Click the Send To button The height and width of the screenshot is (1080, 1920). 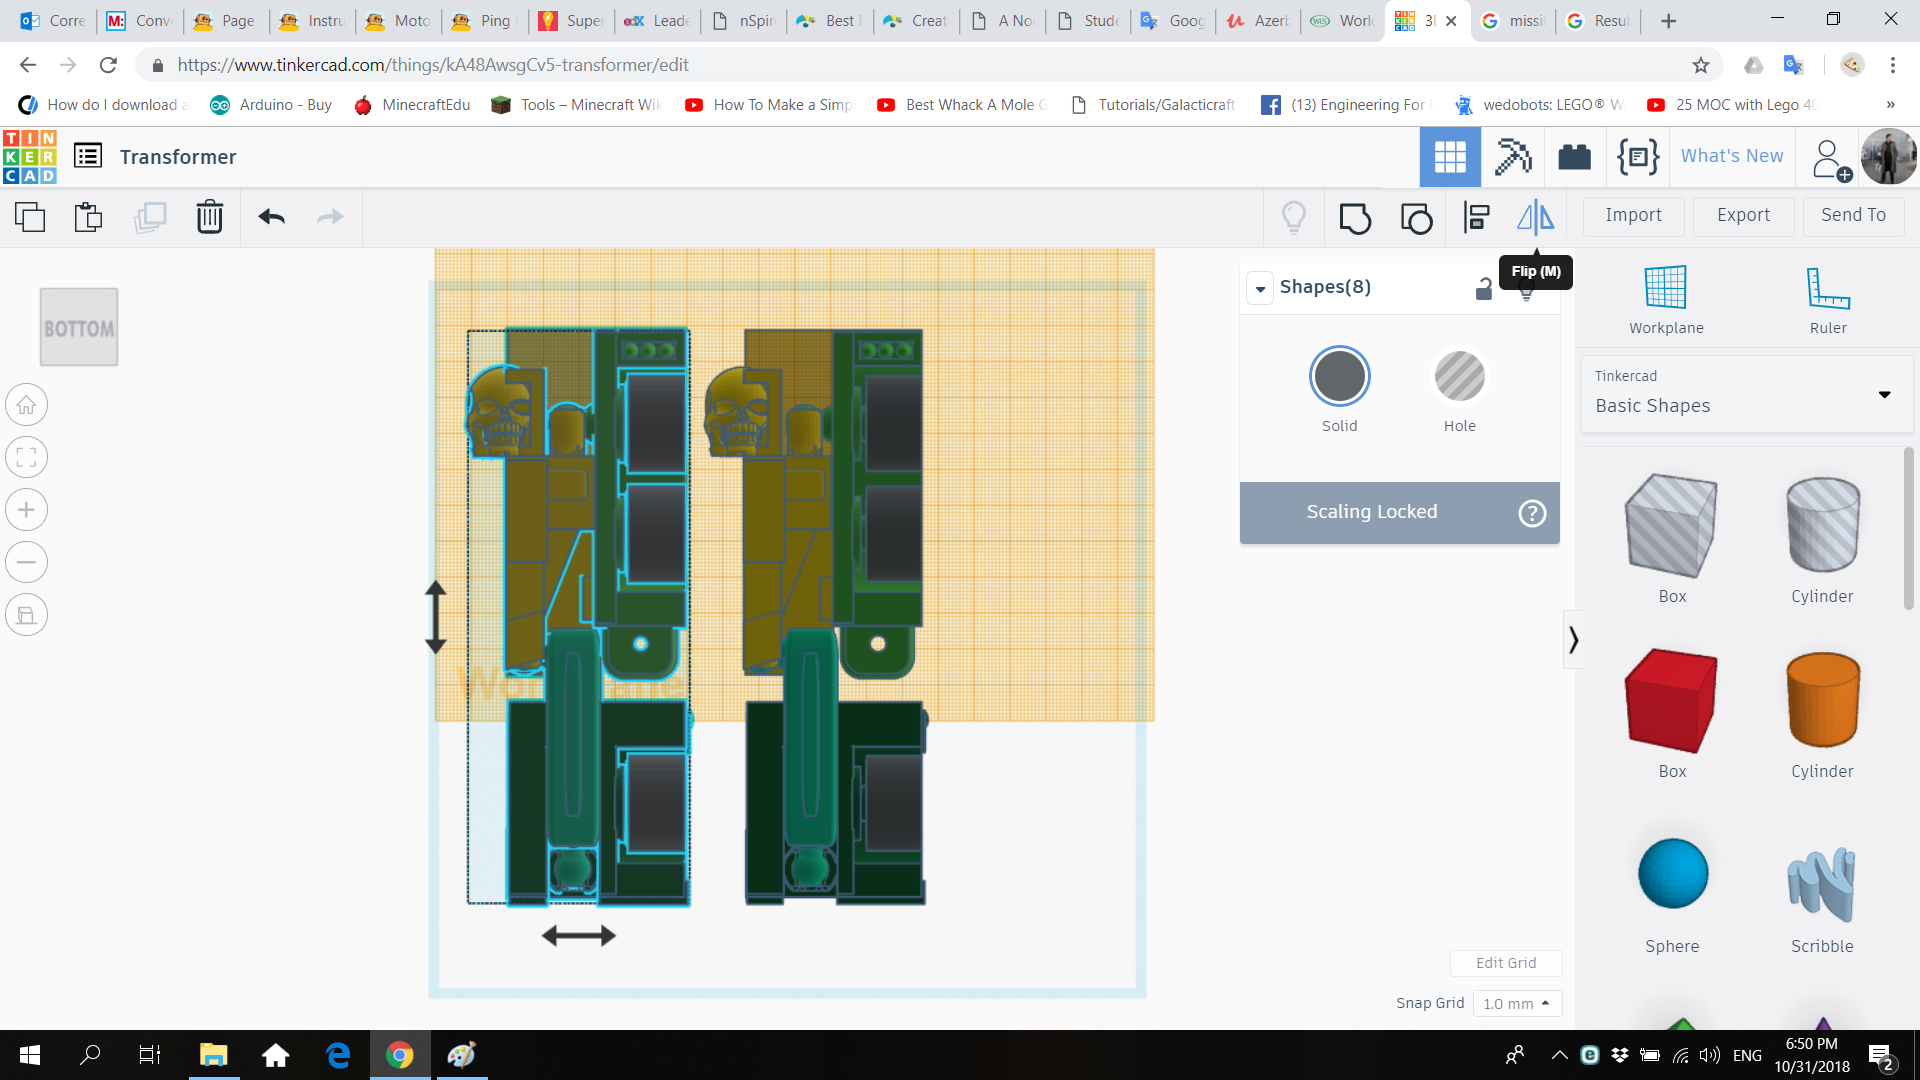(1853, 215)
